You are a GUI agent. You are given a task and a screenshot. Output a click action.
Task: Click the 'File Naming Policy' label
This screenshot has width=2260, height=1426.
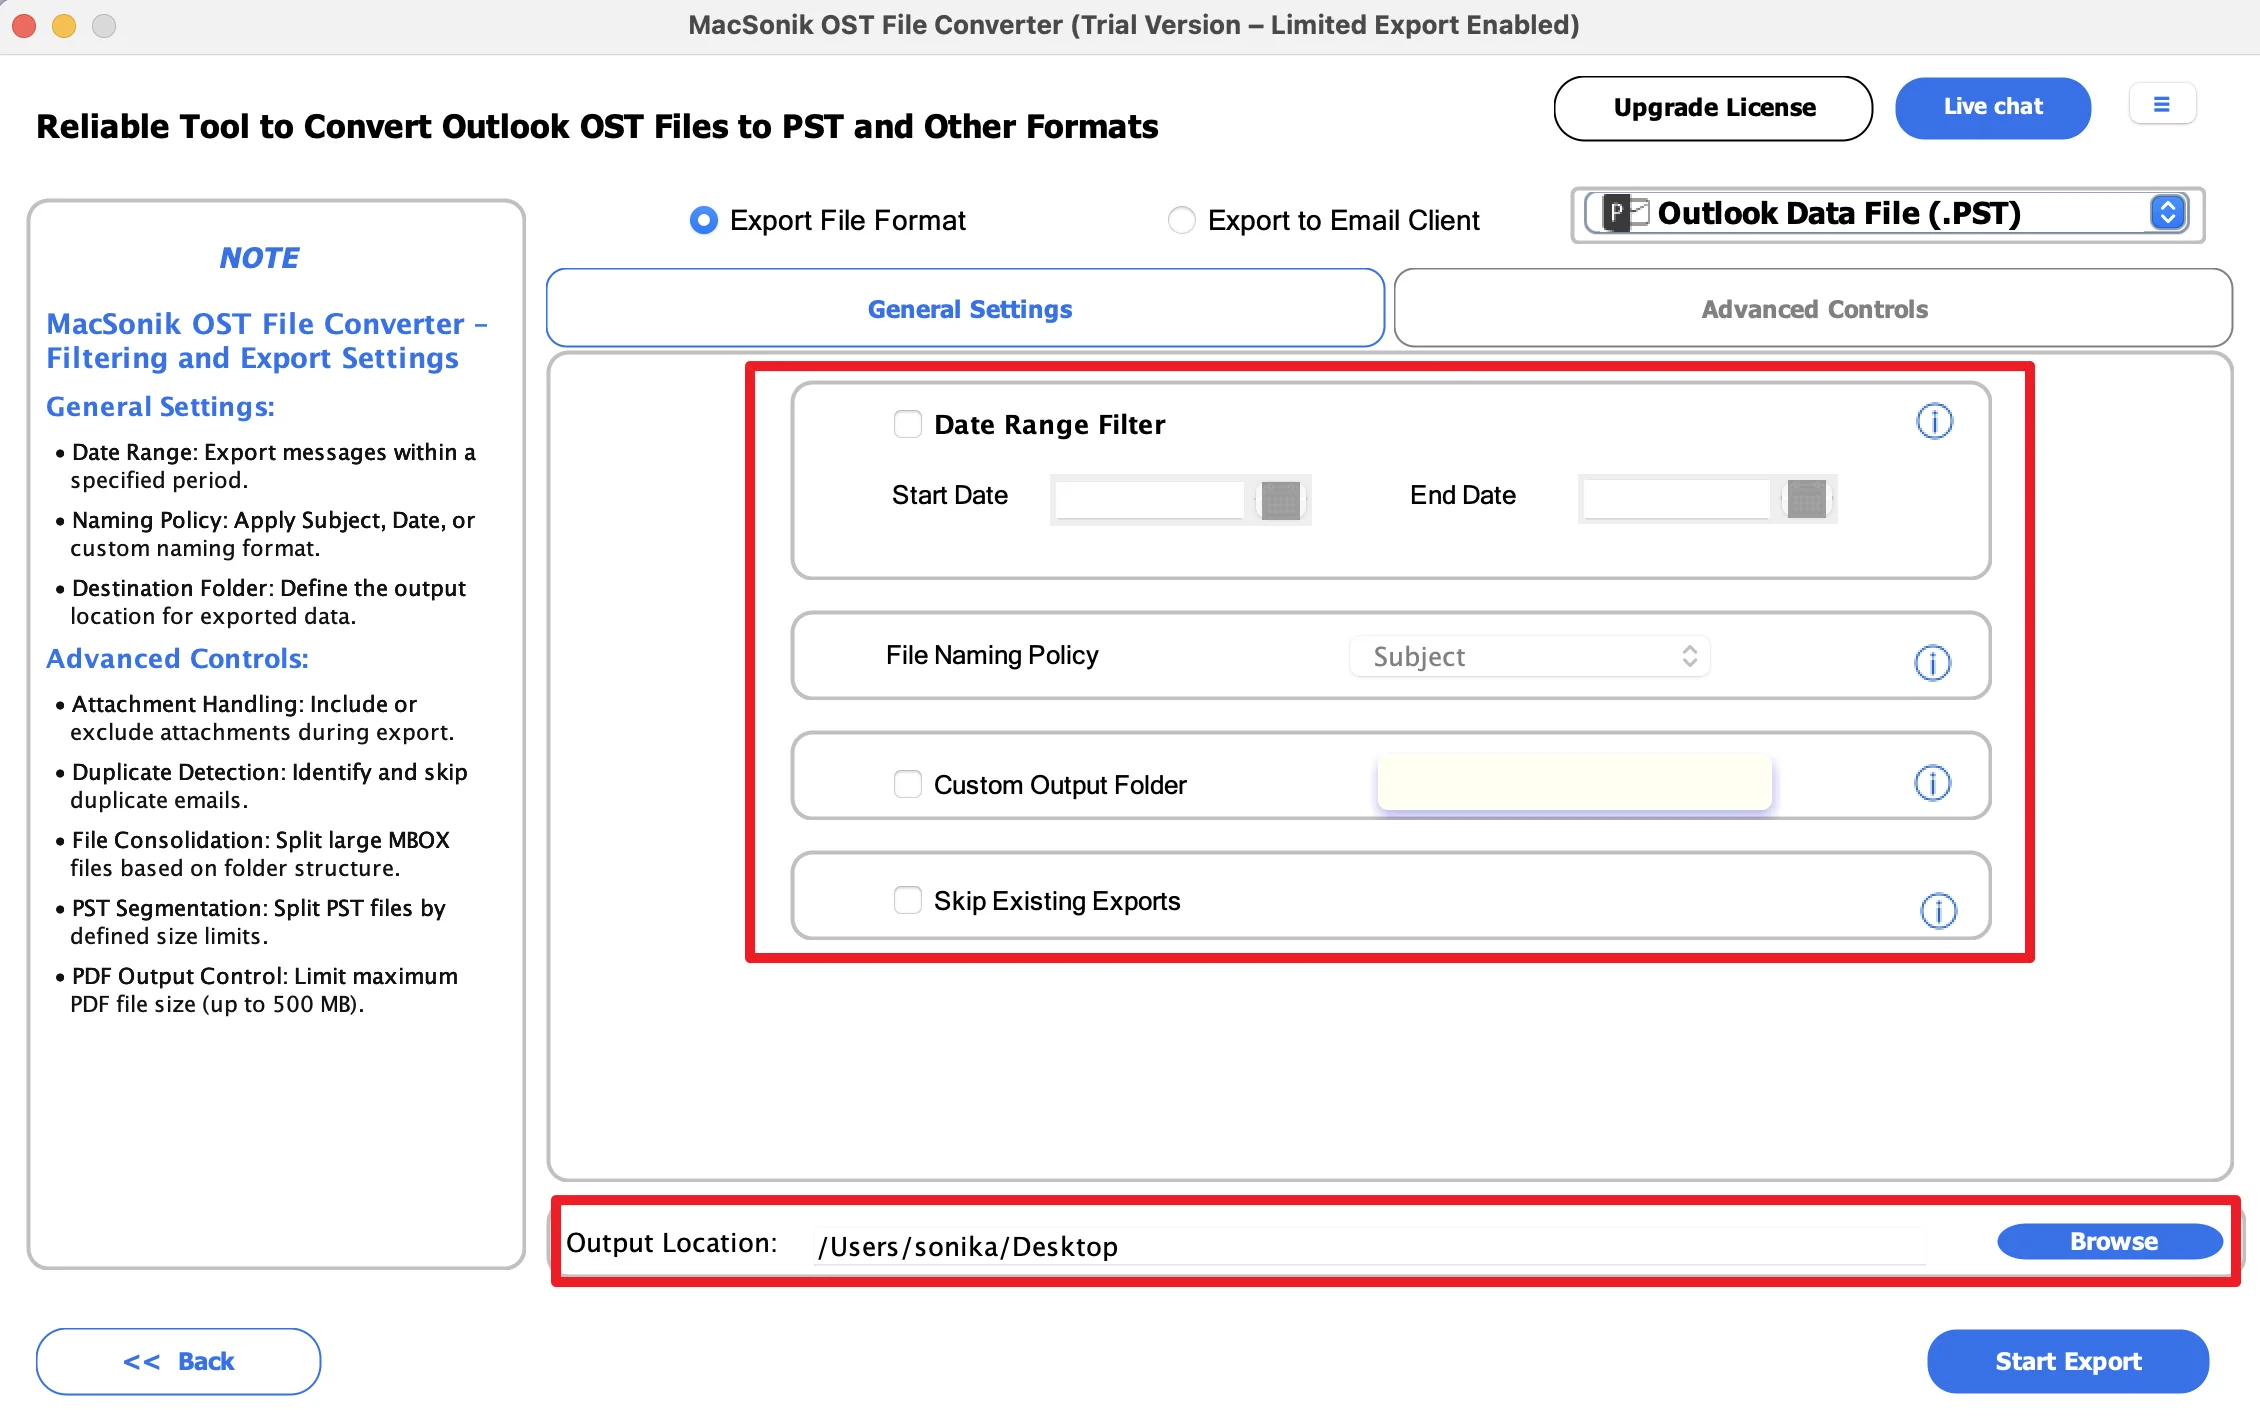point(992,655)
